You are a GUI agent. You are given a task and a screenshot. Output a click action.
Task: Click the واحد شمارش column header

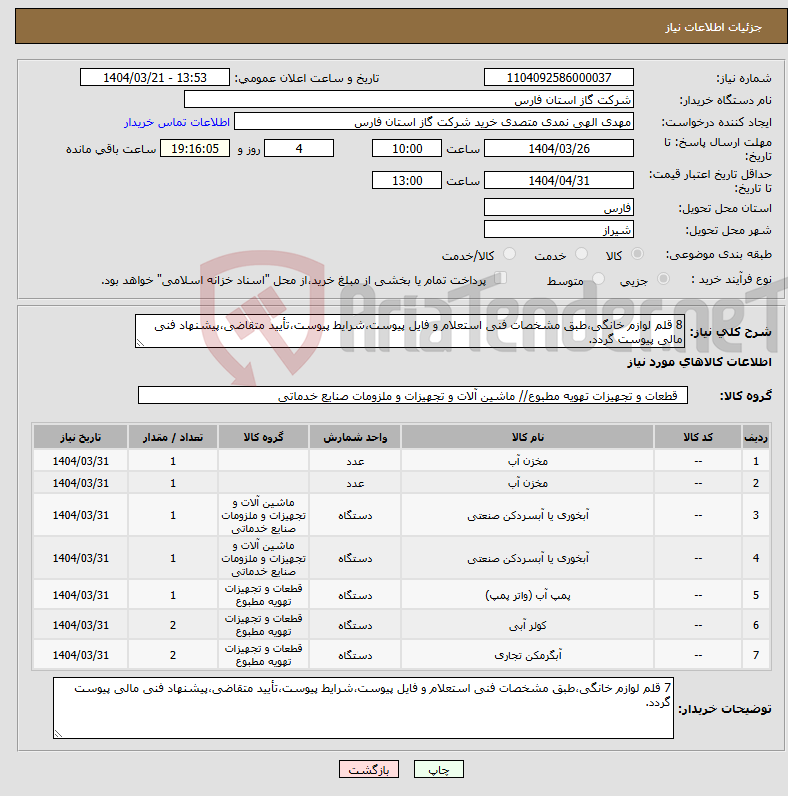coord(355,437)
